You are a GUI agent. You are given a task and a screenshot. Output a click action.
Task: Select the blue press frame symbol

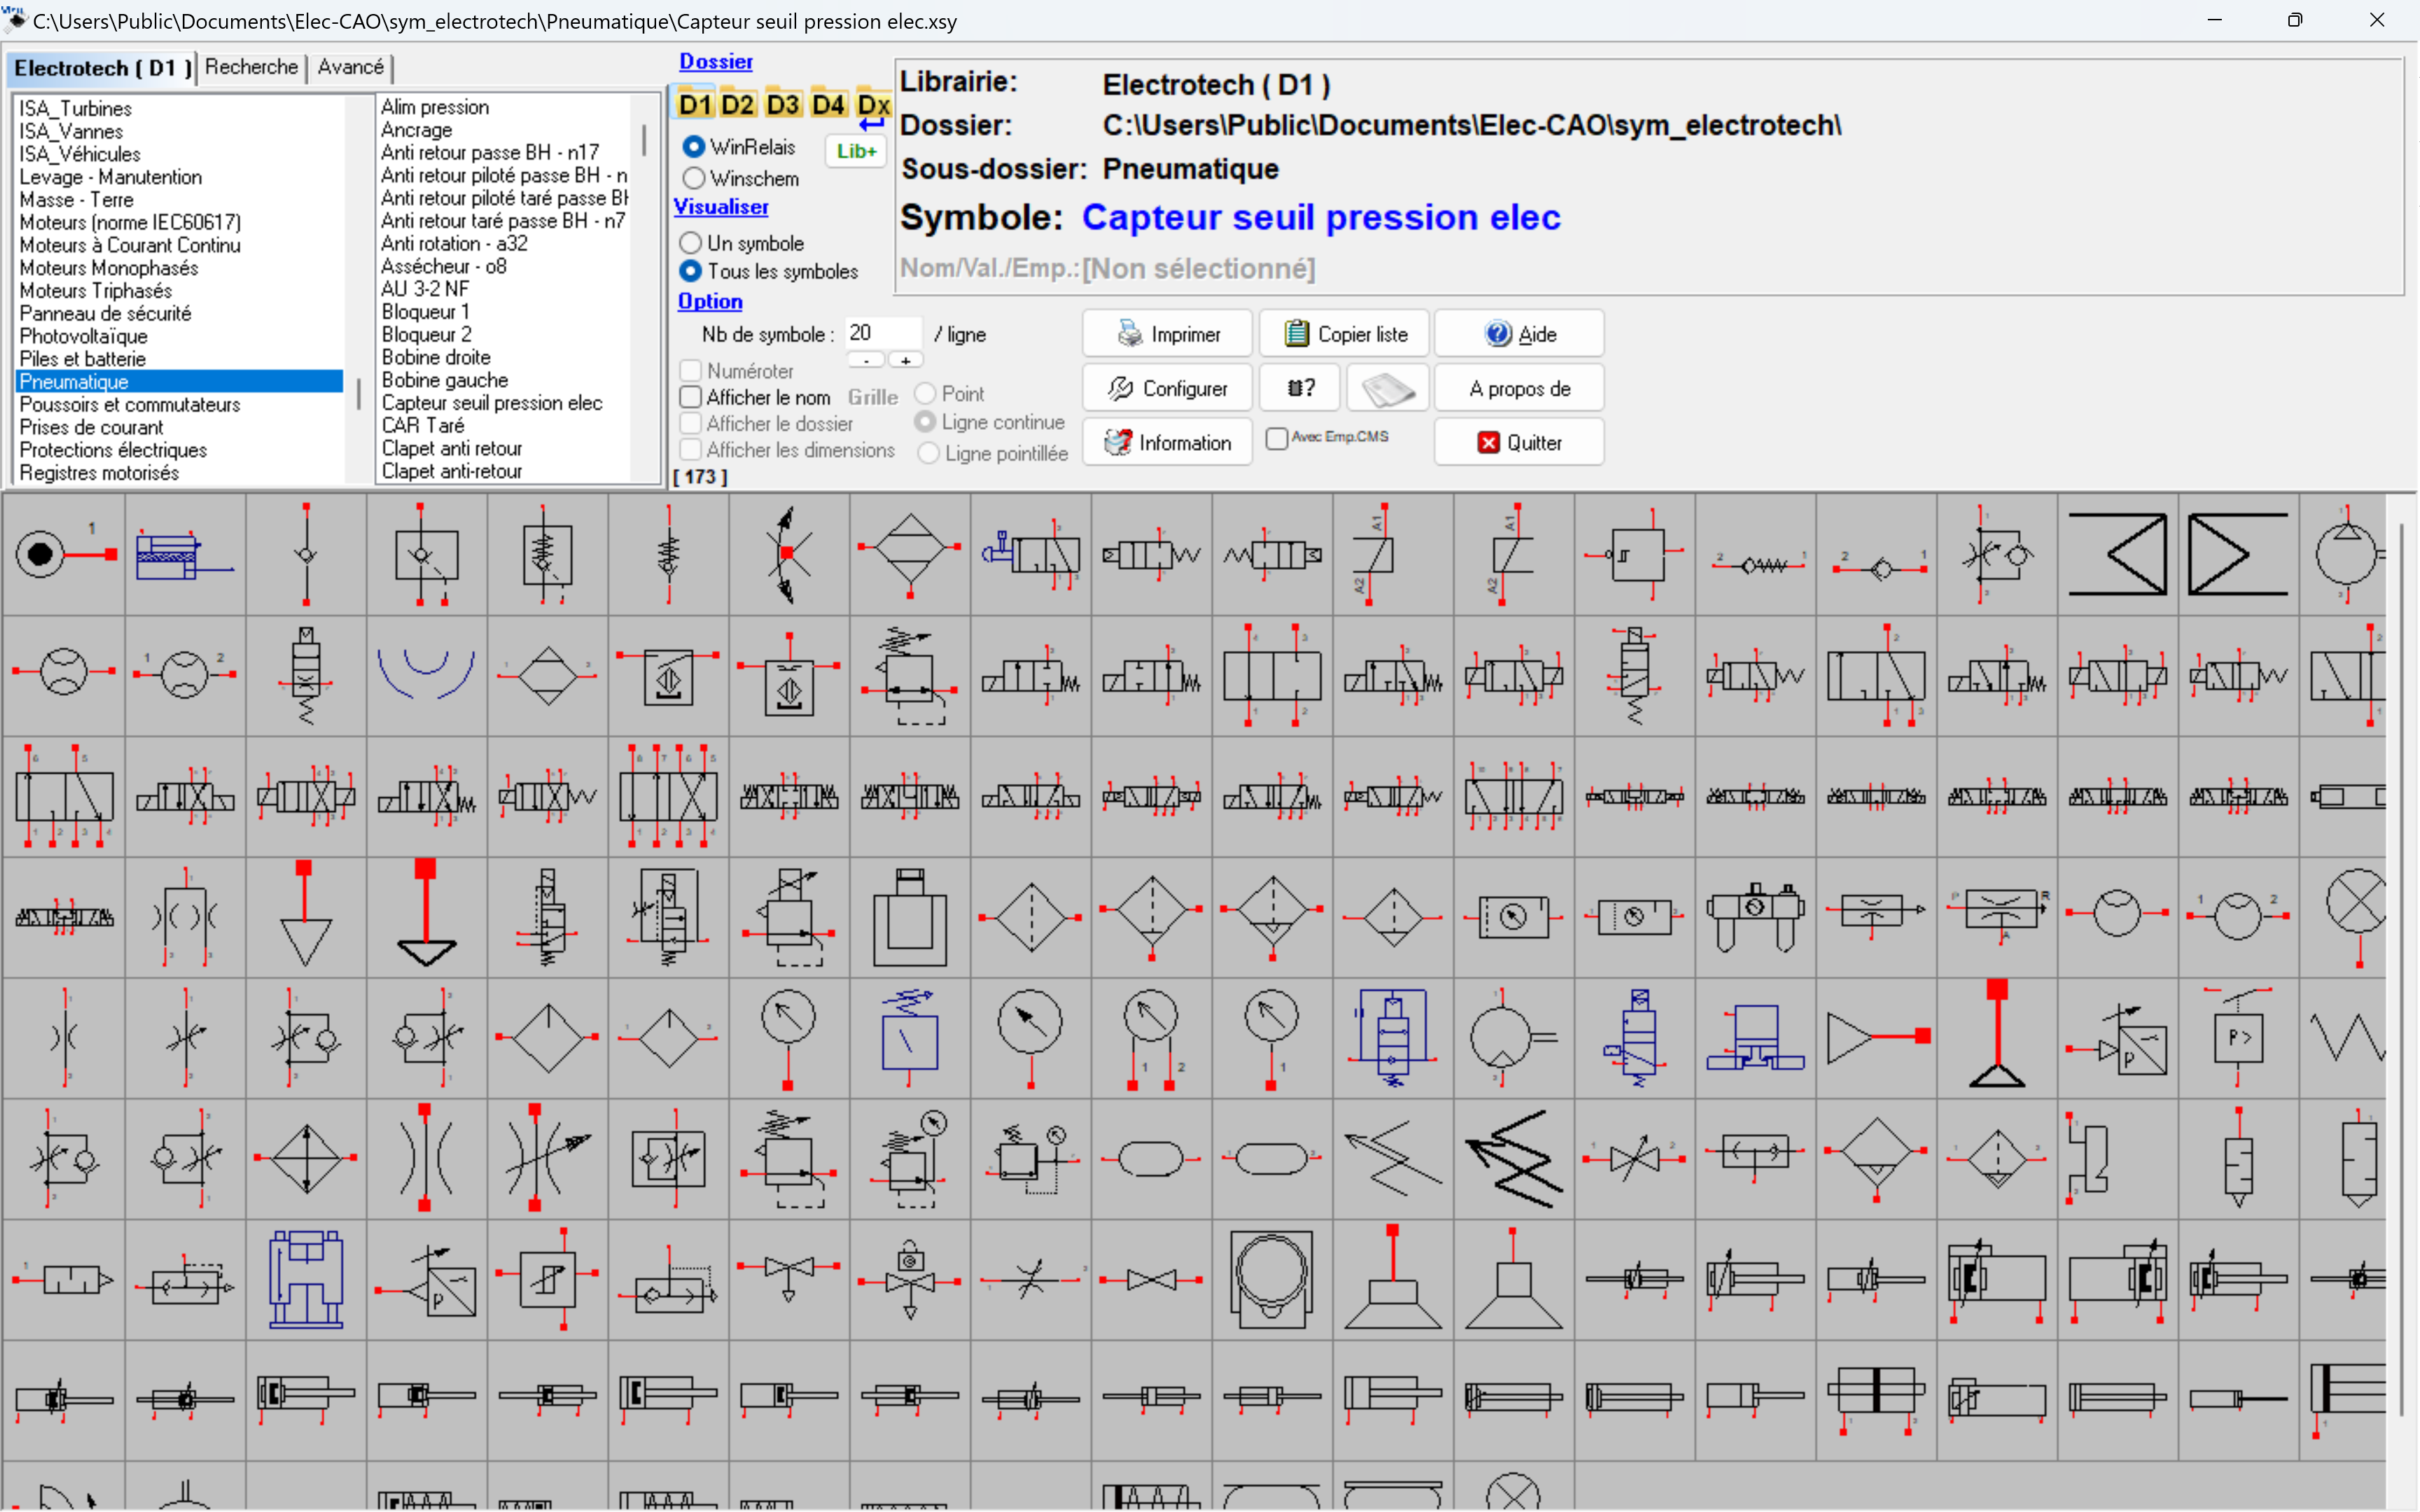(306, 1279)
